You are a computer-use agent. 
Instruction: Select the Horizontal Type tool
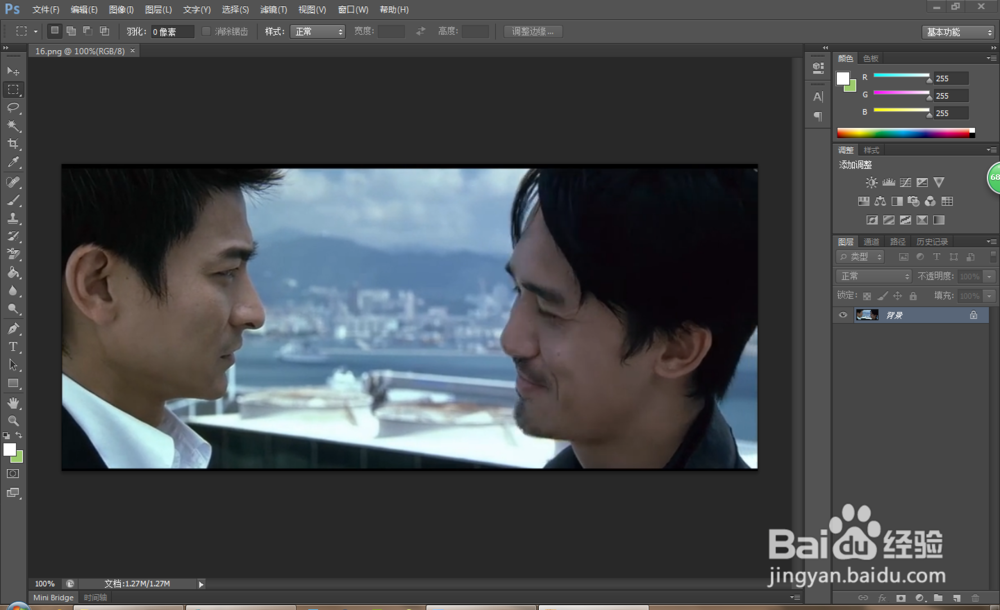(x=13, y=346)
